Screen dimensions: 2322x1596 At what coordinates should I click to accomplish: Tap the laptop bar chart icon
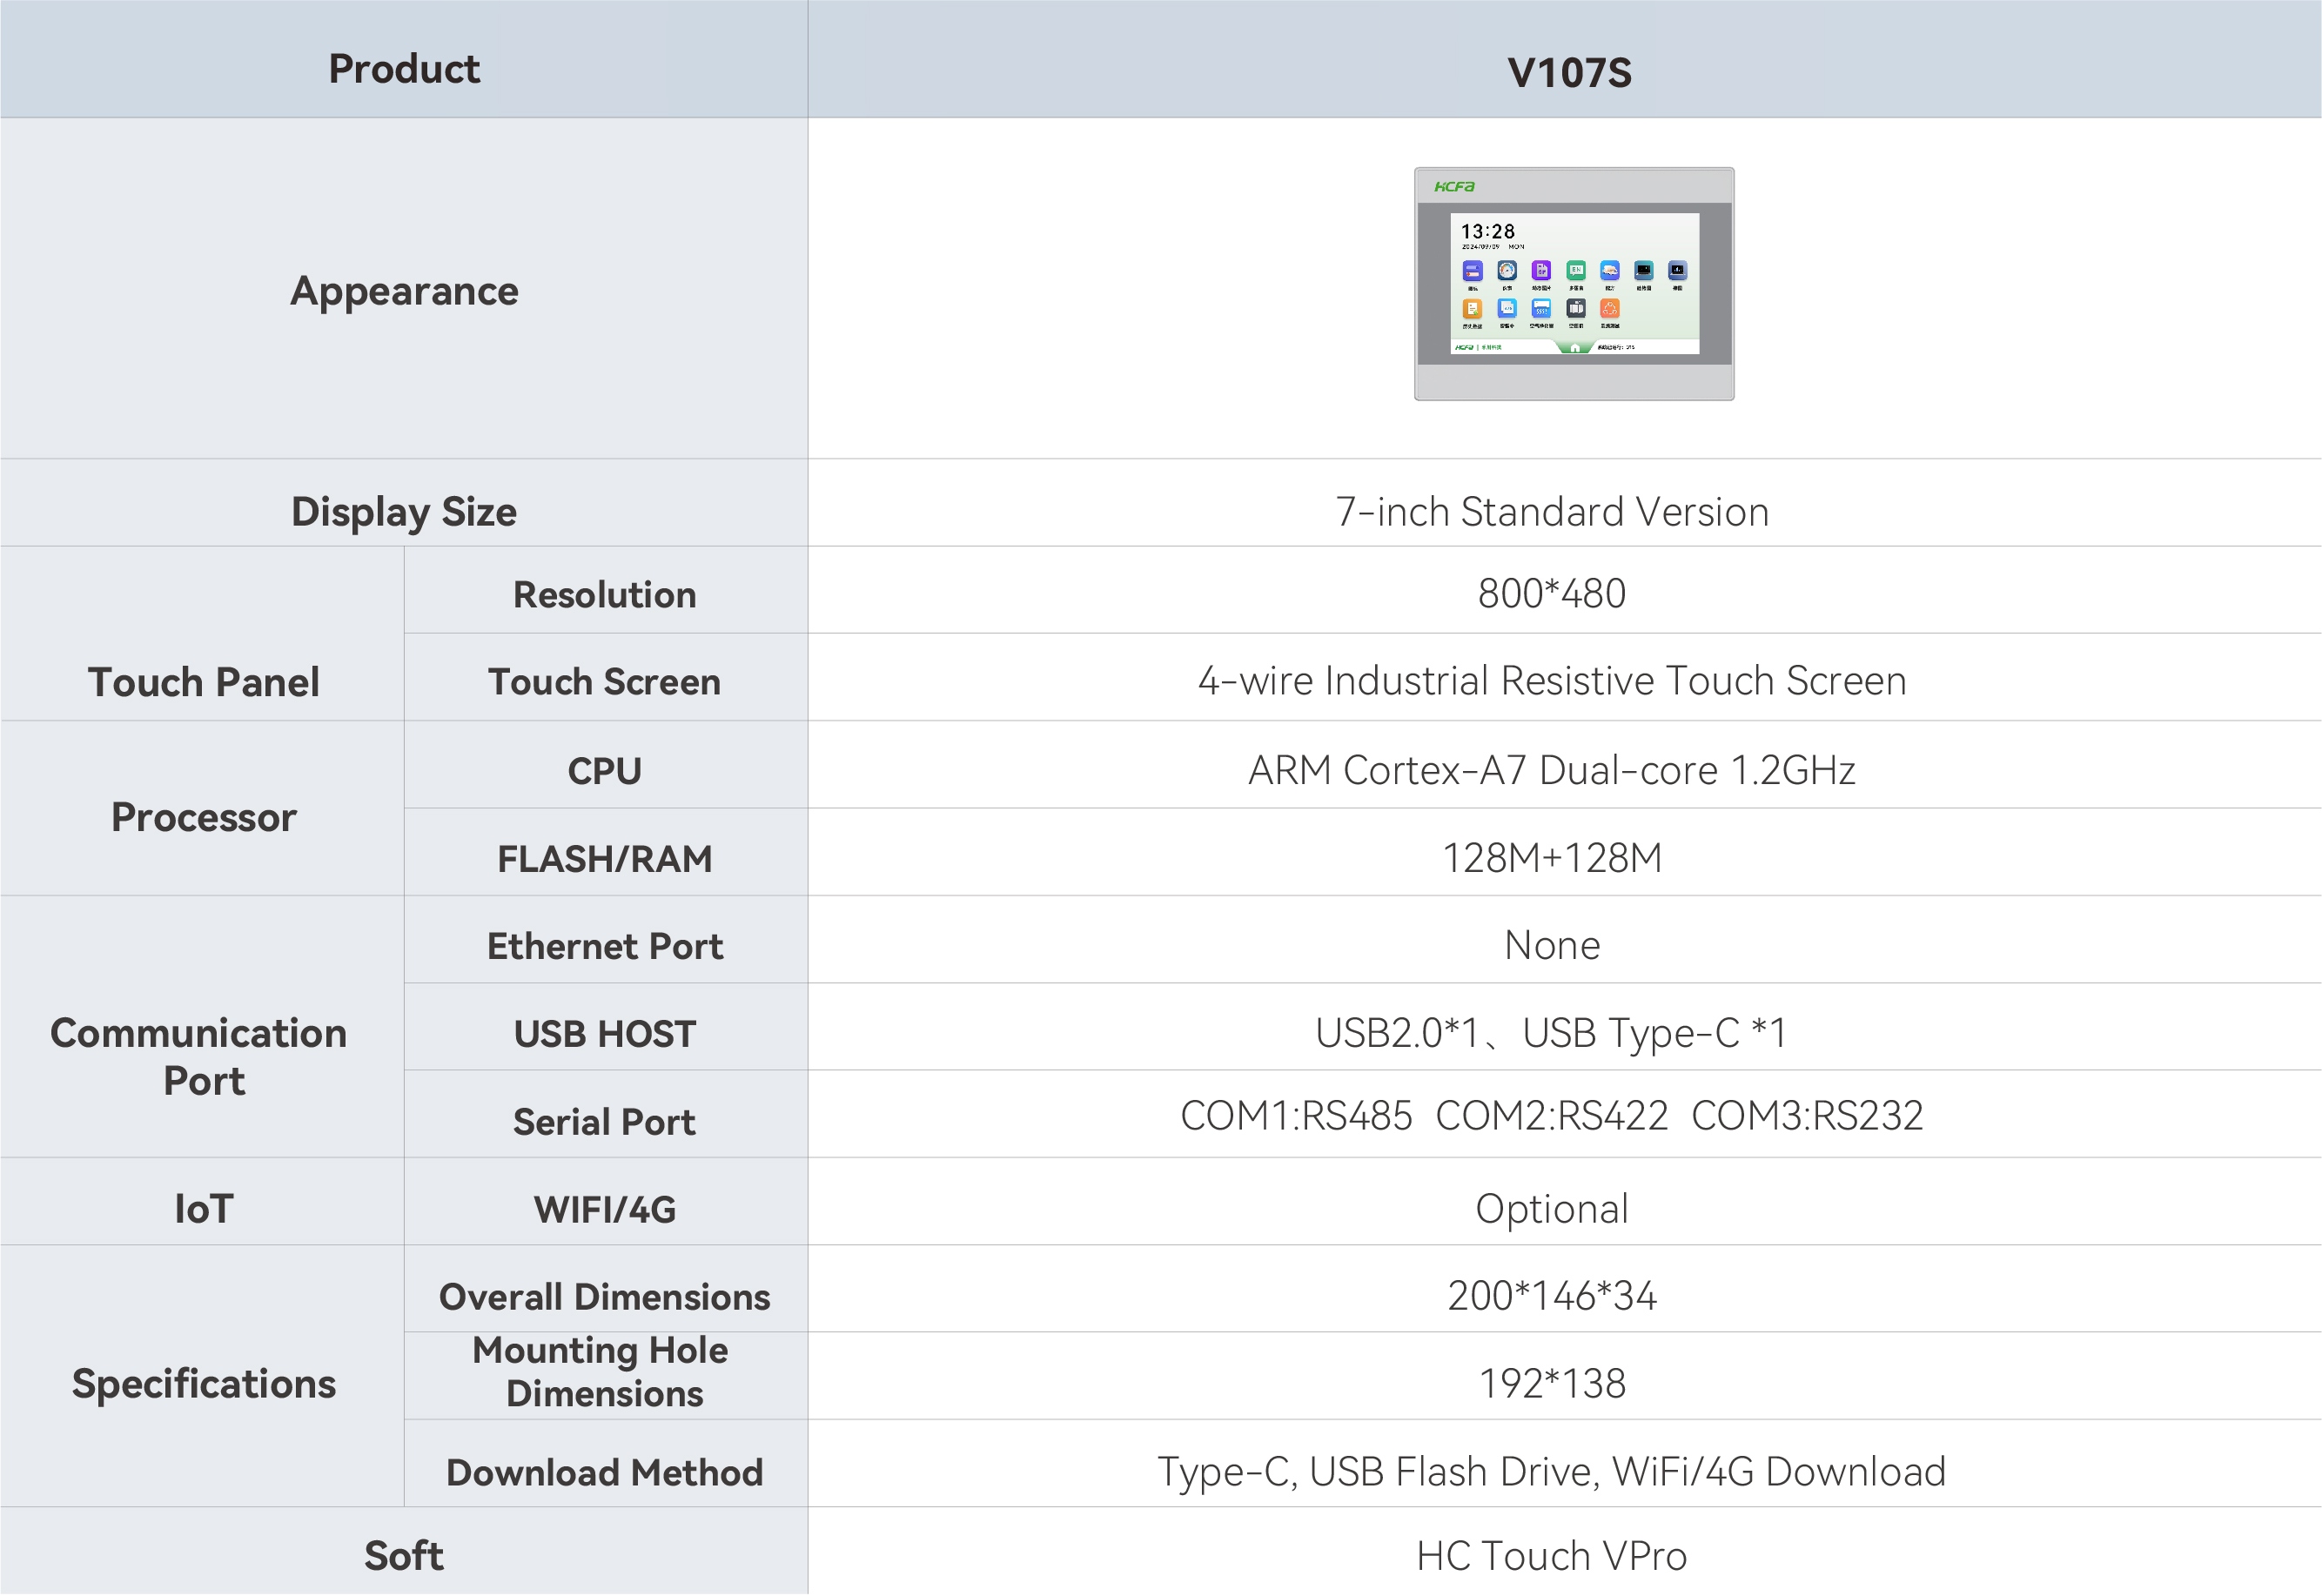tap(1677, 271)
